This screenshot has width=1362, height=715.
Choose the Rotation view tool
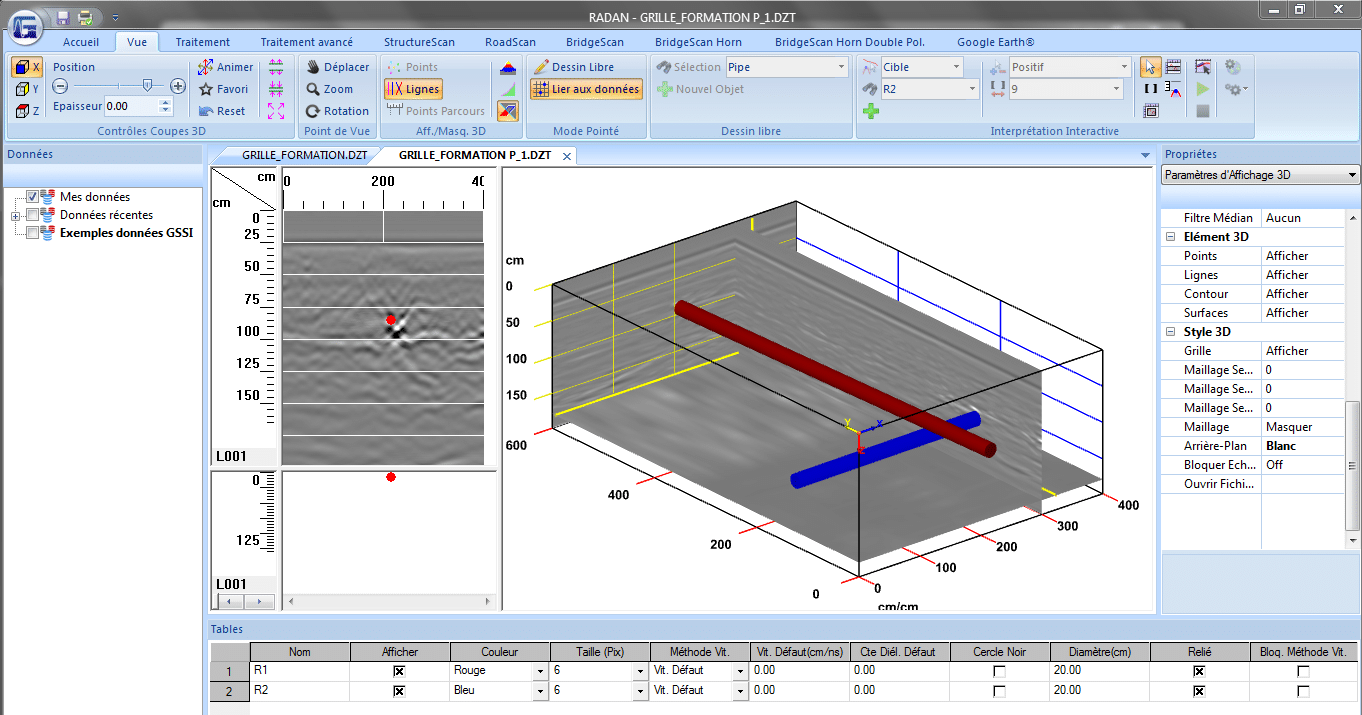pyautogui.click(x=338, y=111)
